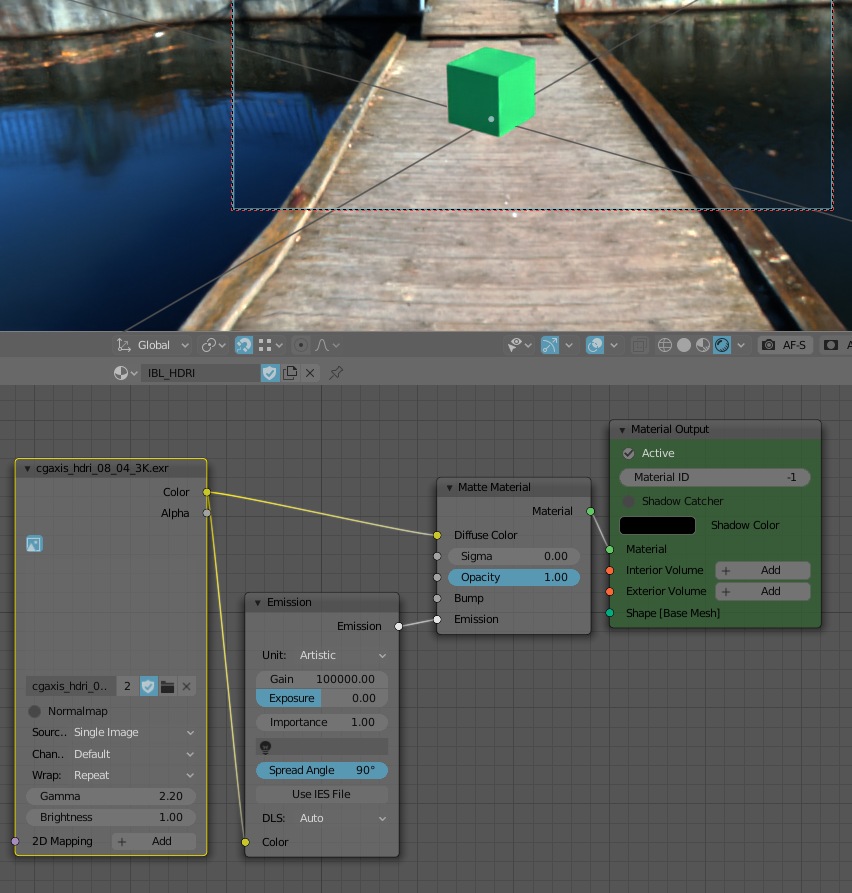Open image file with folder icon

[x=167, y=686]
